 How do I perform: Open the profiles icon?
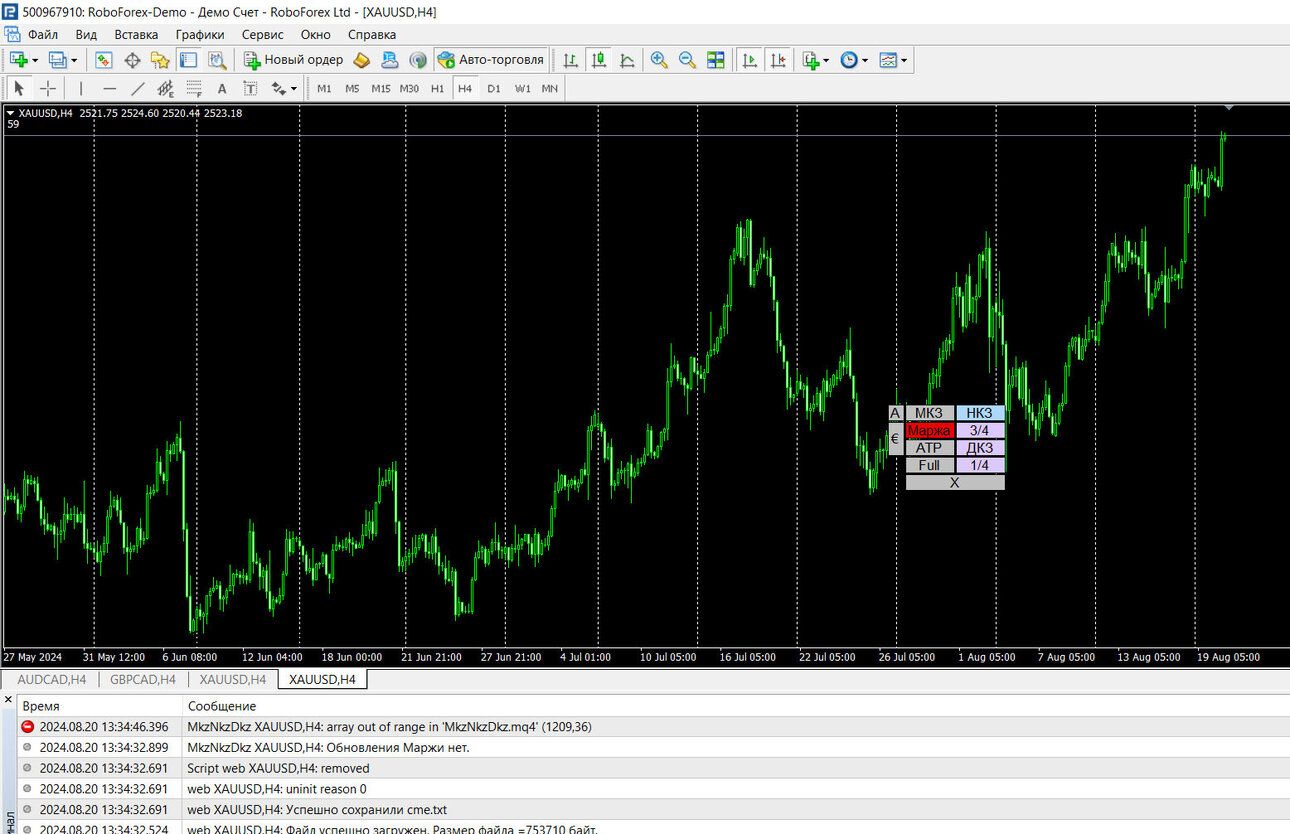click(x=58, y=60)
